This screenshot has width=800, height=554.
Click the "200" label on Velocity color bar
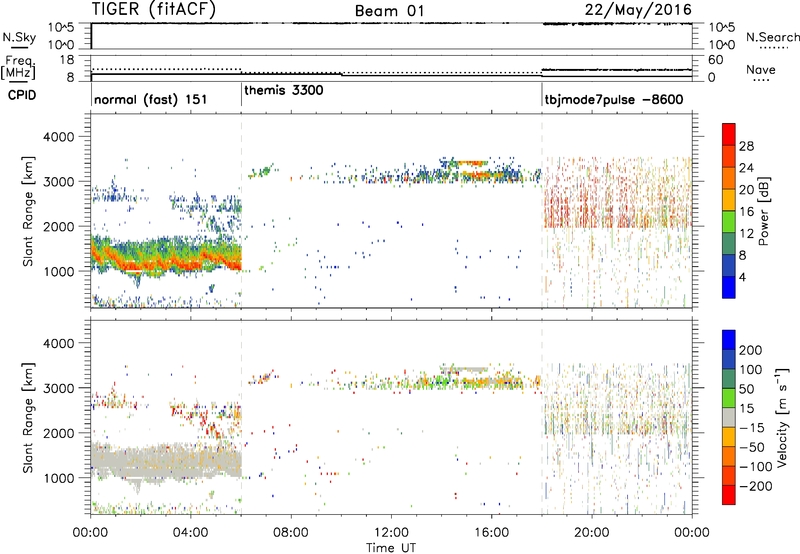(x=751, y=350)
